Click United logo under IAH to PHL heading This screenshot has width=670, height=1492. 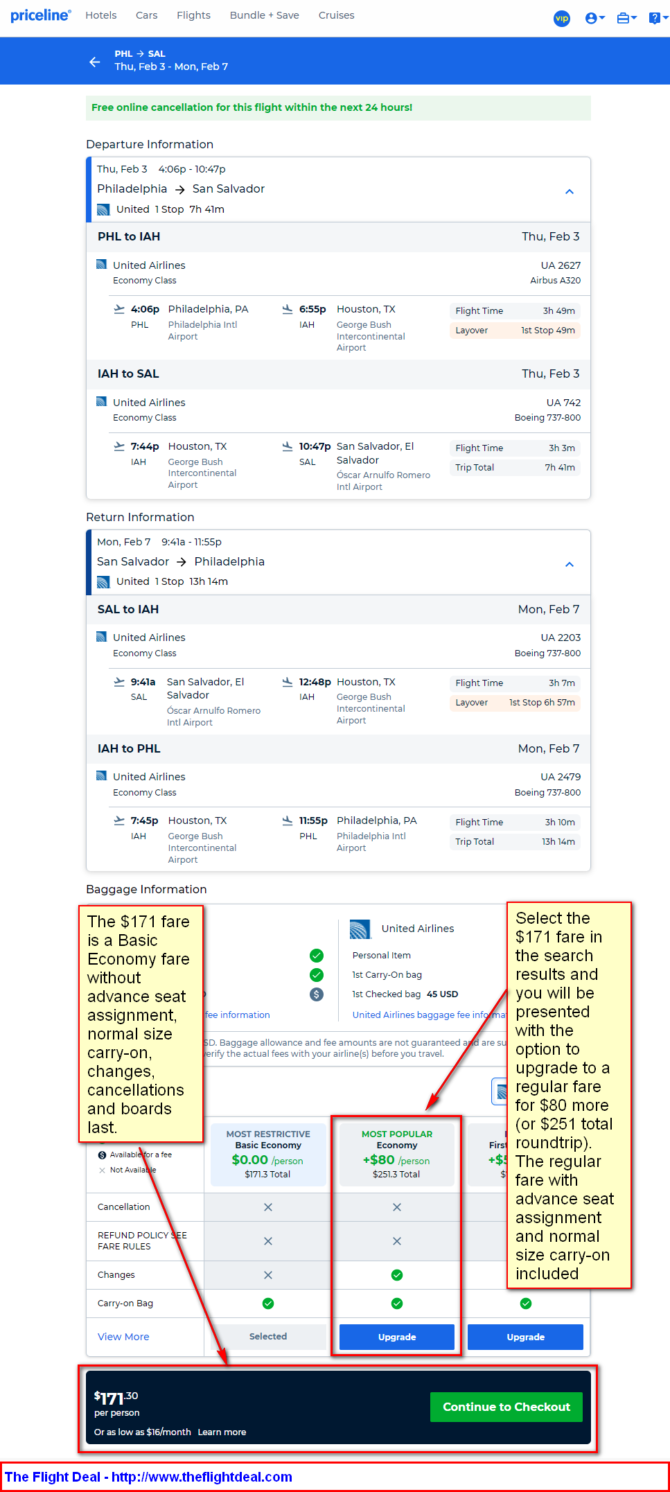pos(101,776)
